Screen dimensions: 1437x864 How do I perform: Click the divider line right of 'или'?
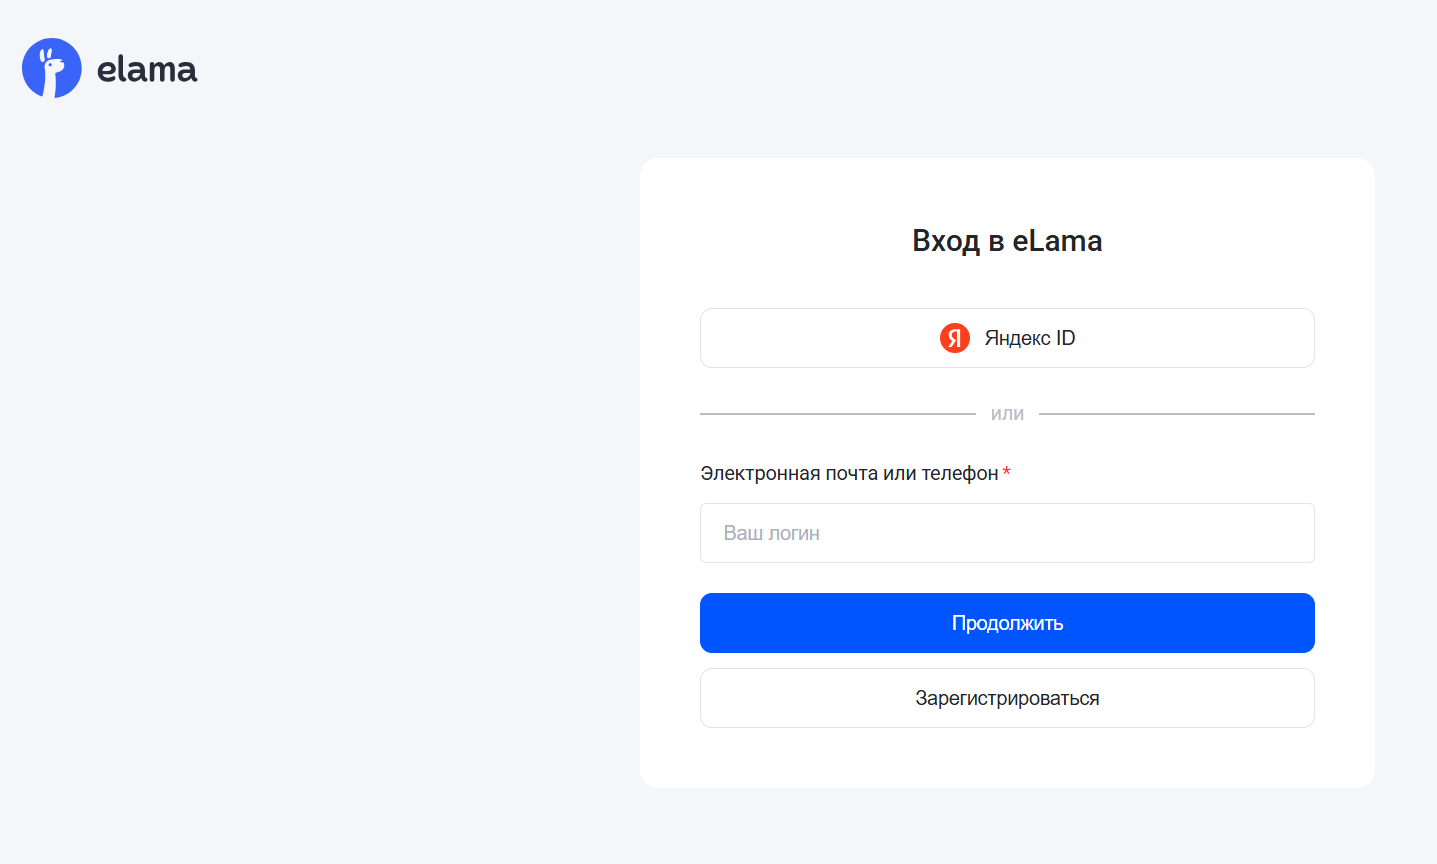click(1176, 413)
